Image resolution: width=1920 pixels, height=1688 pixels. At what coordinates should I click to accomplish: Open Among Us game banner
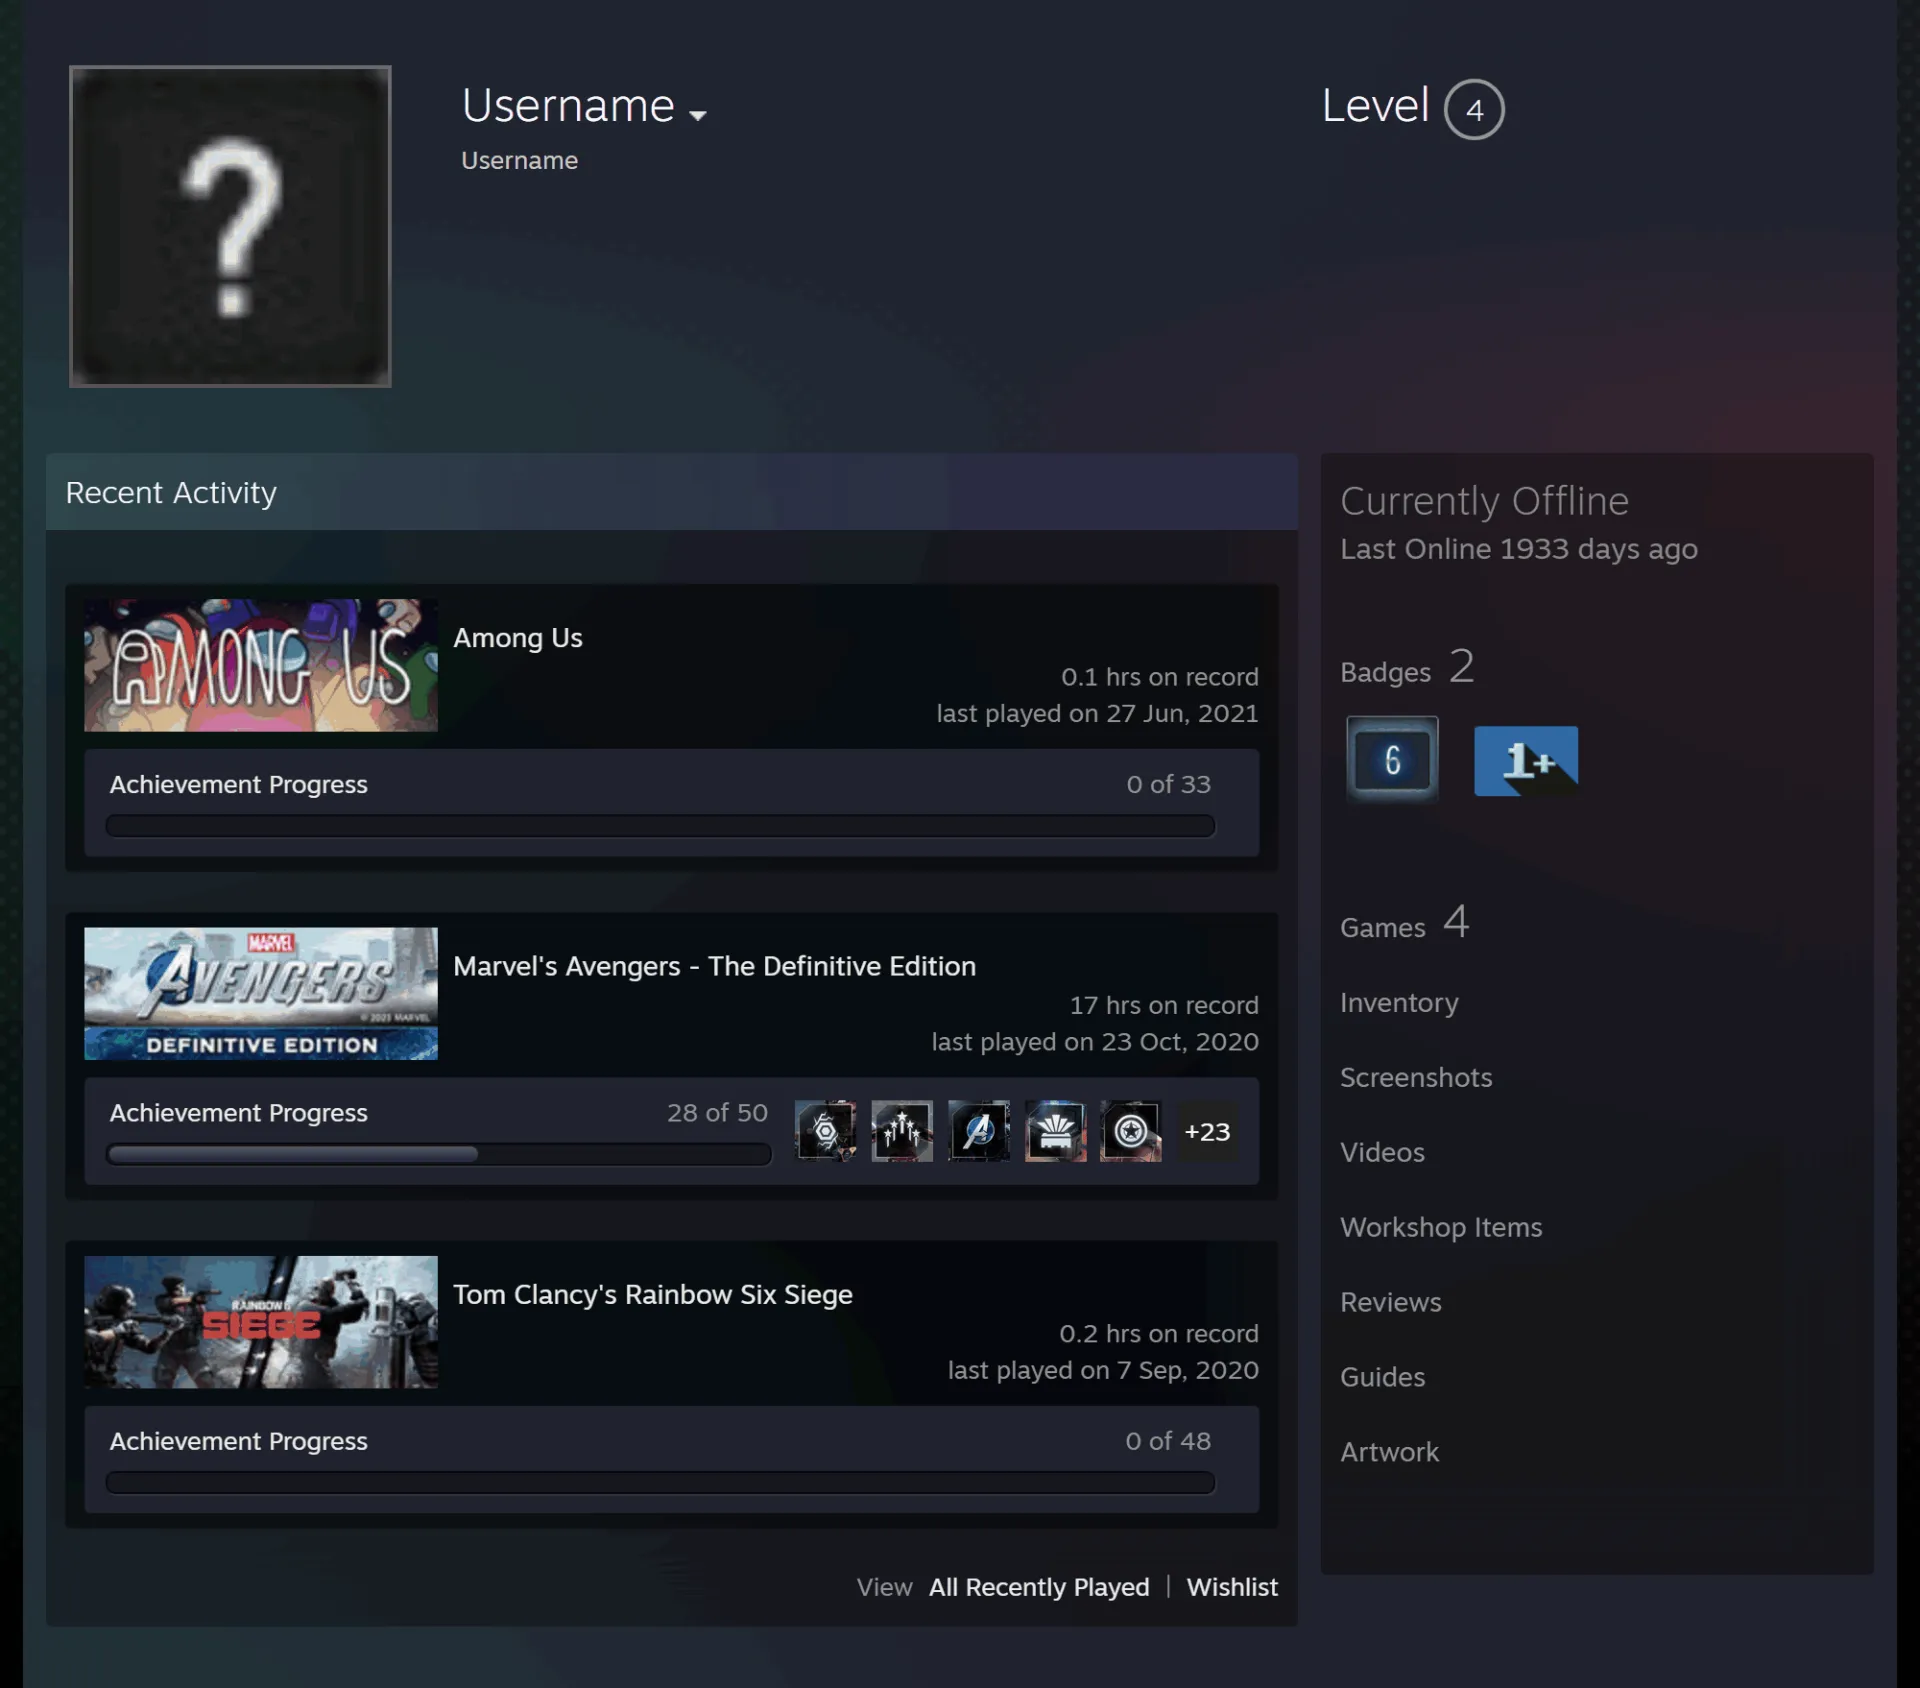[261, 665]
